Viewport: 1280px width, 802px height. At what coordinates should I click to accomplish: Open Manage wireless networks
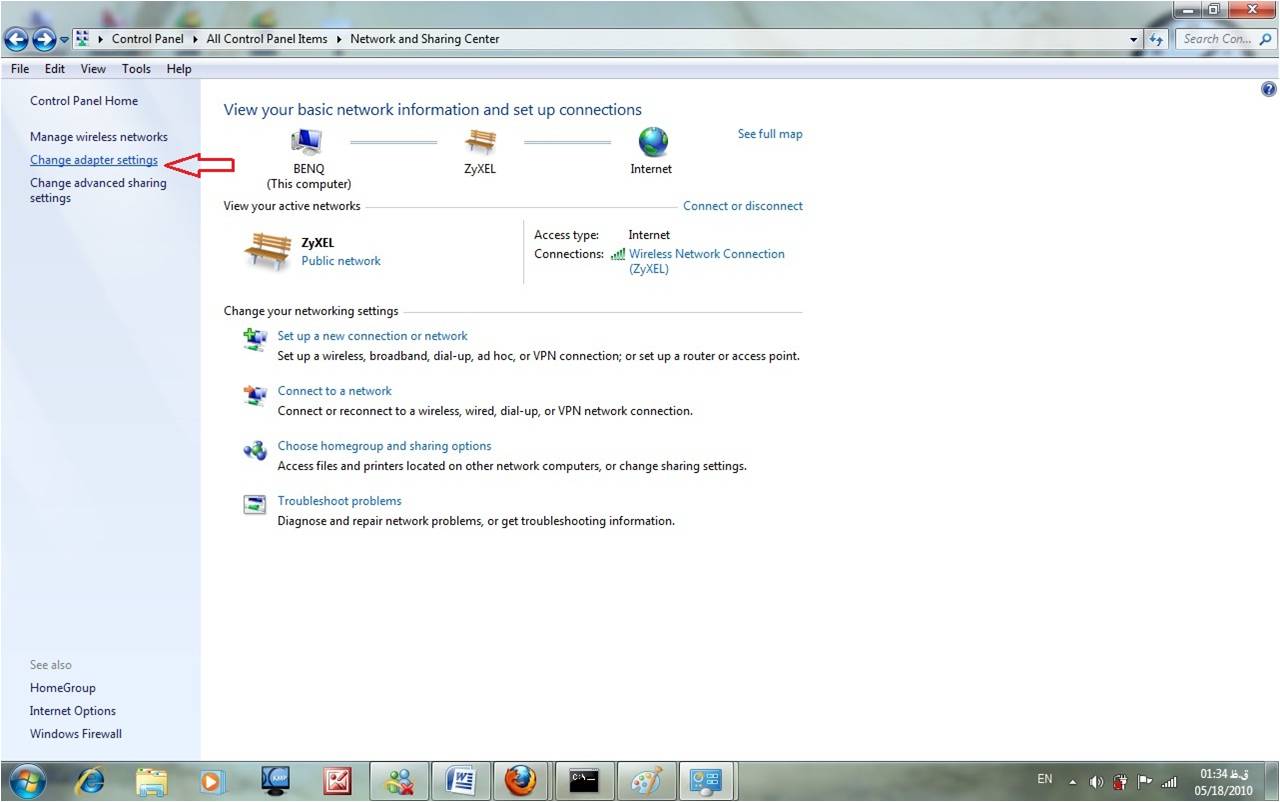click(99, 137)
